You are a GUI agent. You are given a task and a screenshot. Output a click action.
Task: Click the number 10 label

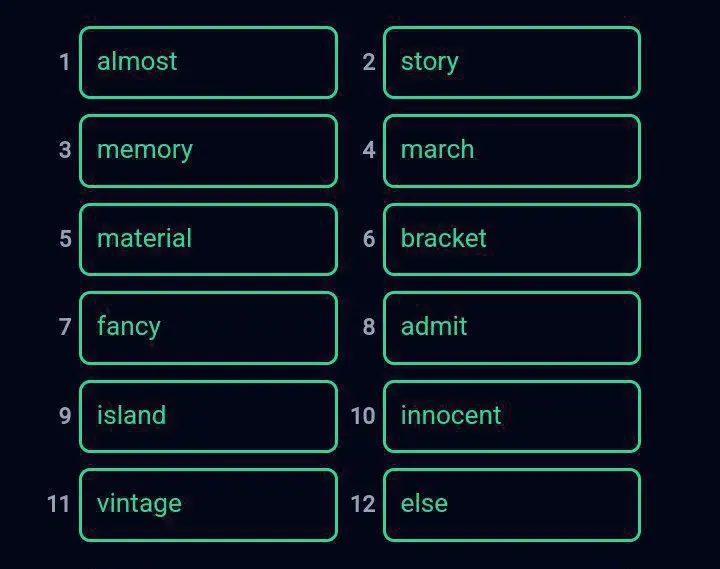point(363,416)
